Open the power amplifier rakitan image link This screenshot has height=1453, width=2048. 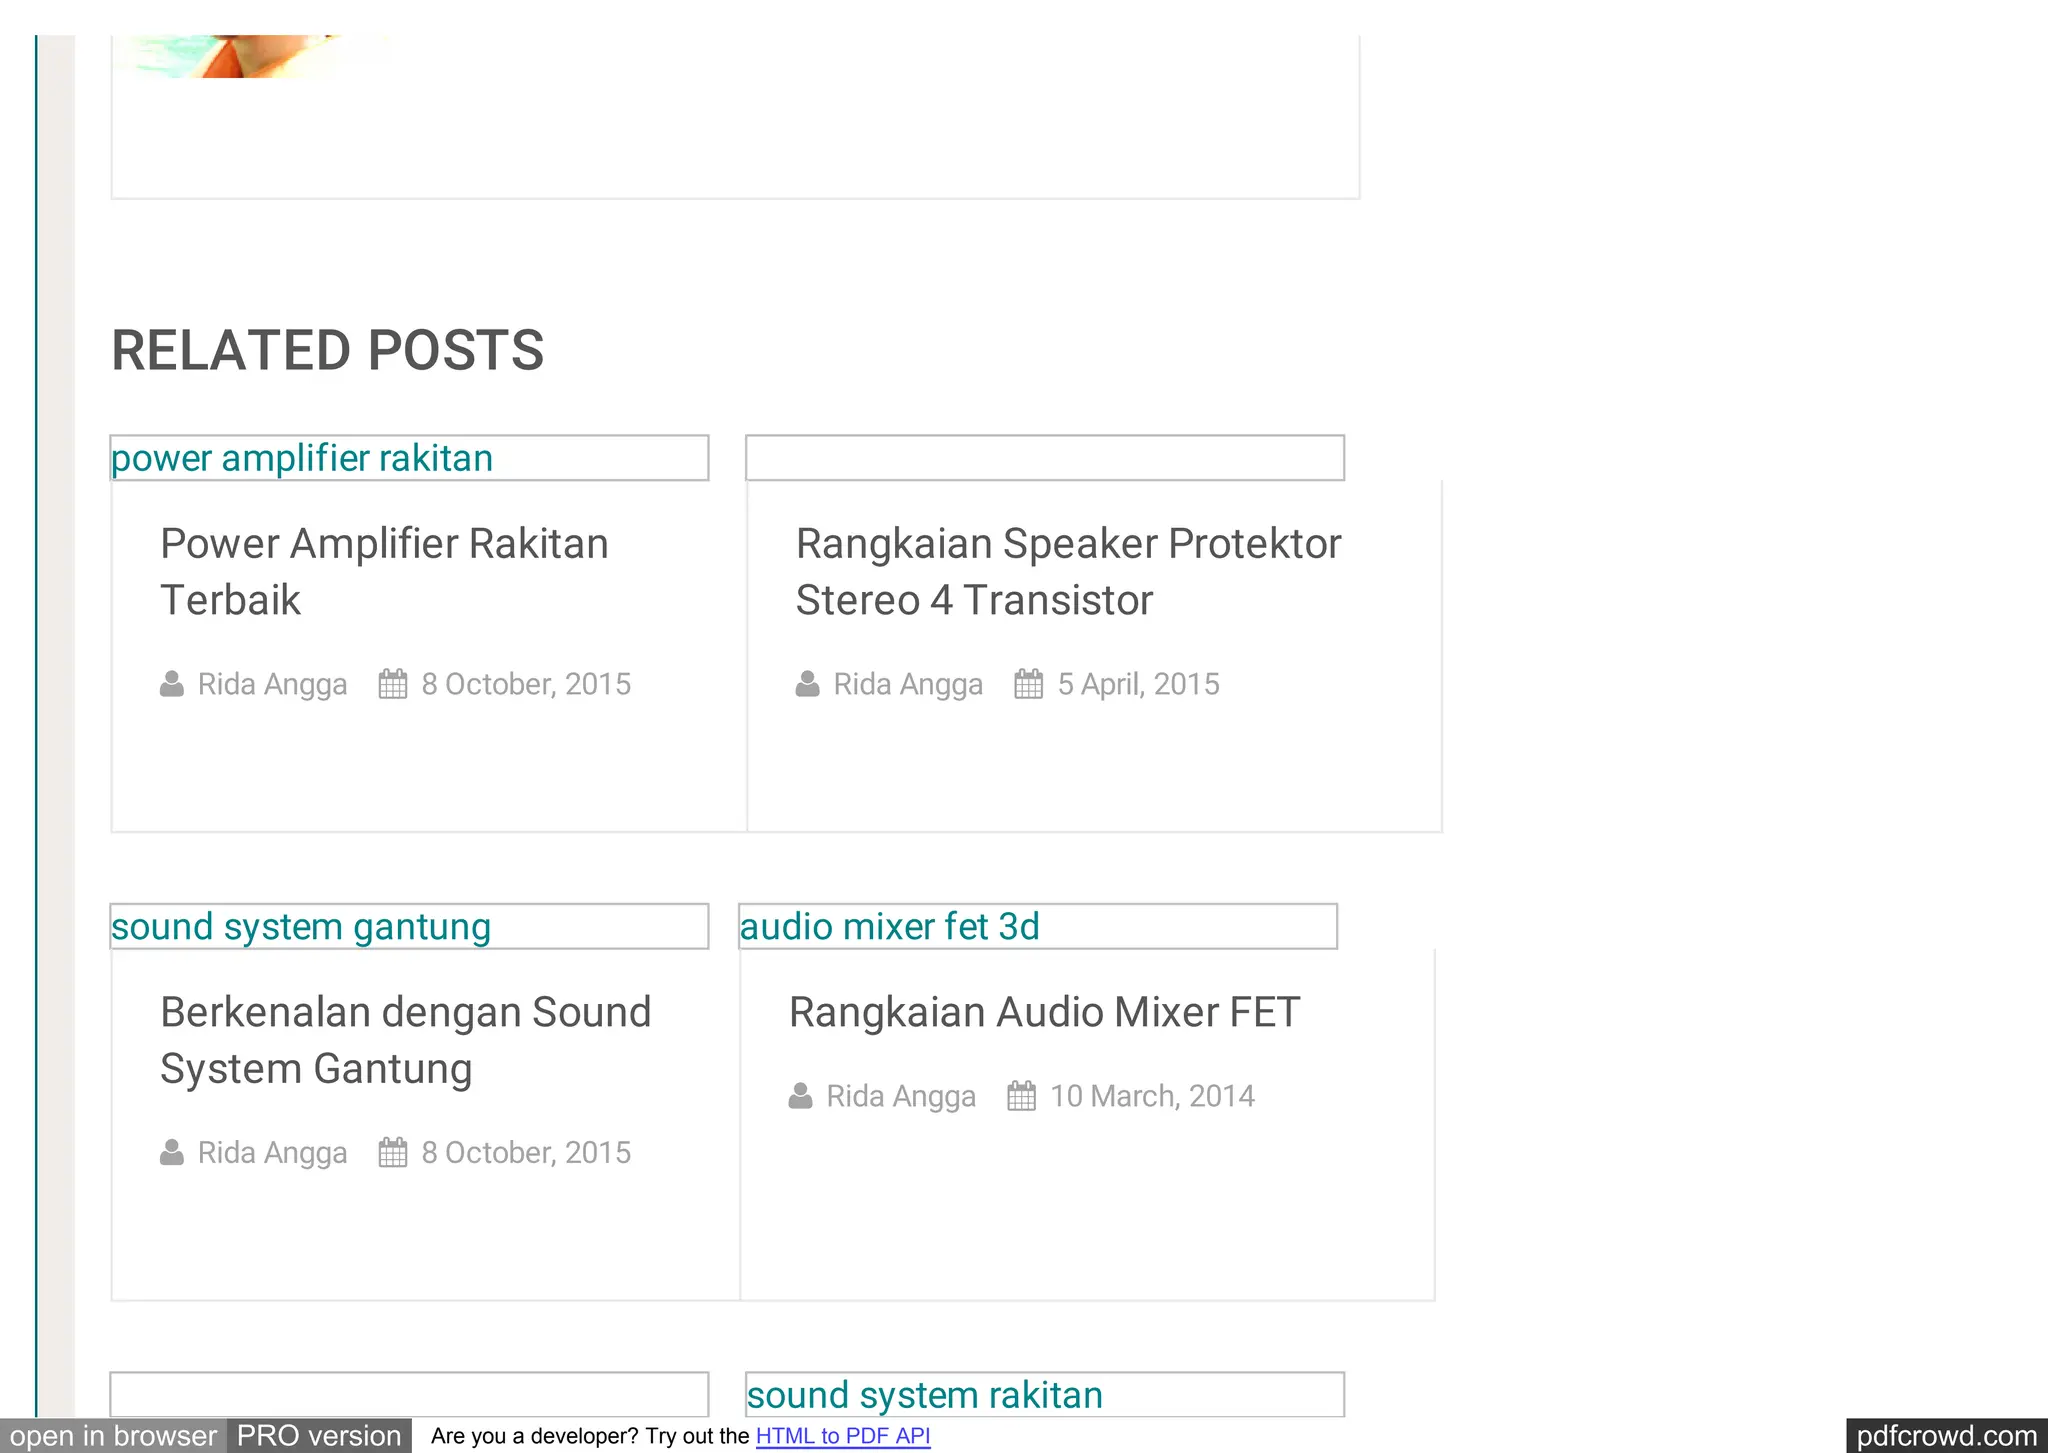point(302,458)
